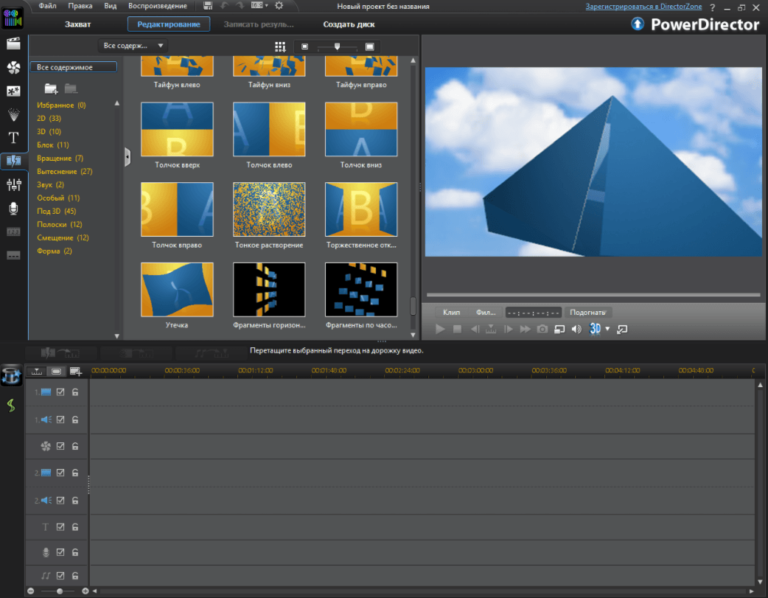Click the add tracks icon above timeline
768x598 pixels.
point(75,371)
